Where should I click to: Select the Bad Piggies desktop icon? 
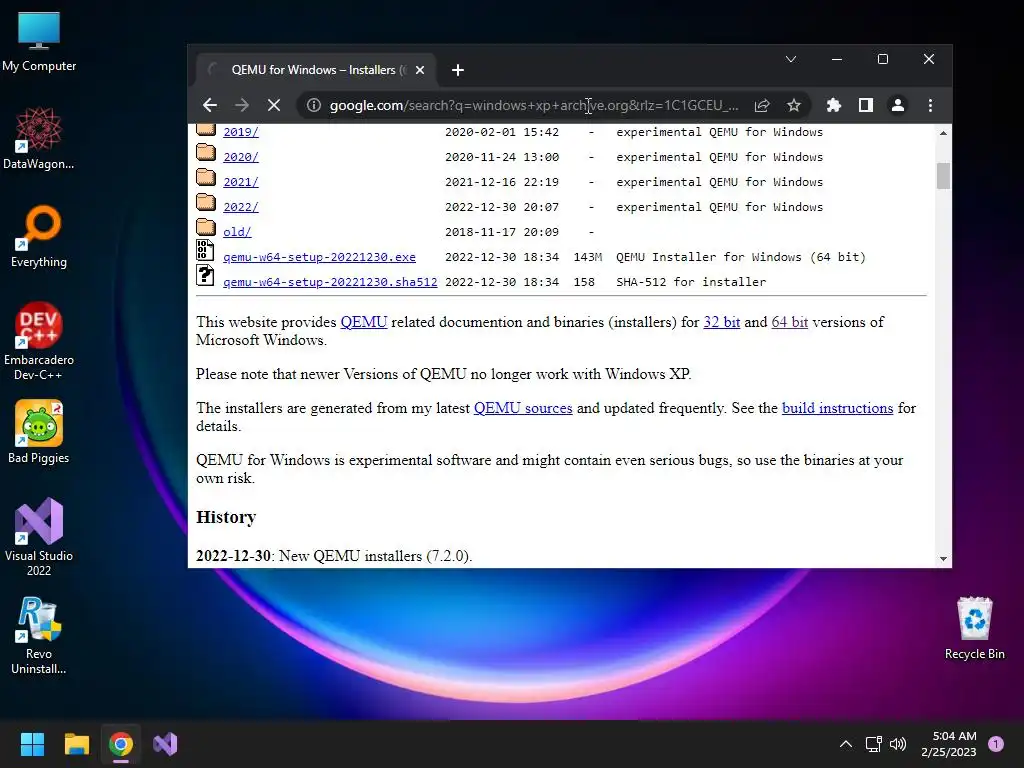click(39, 432)
